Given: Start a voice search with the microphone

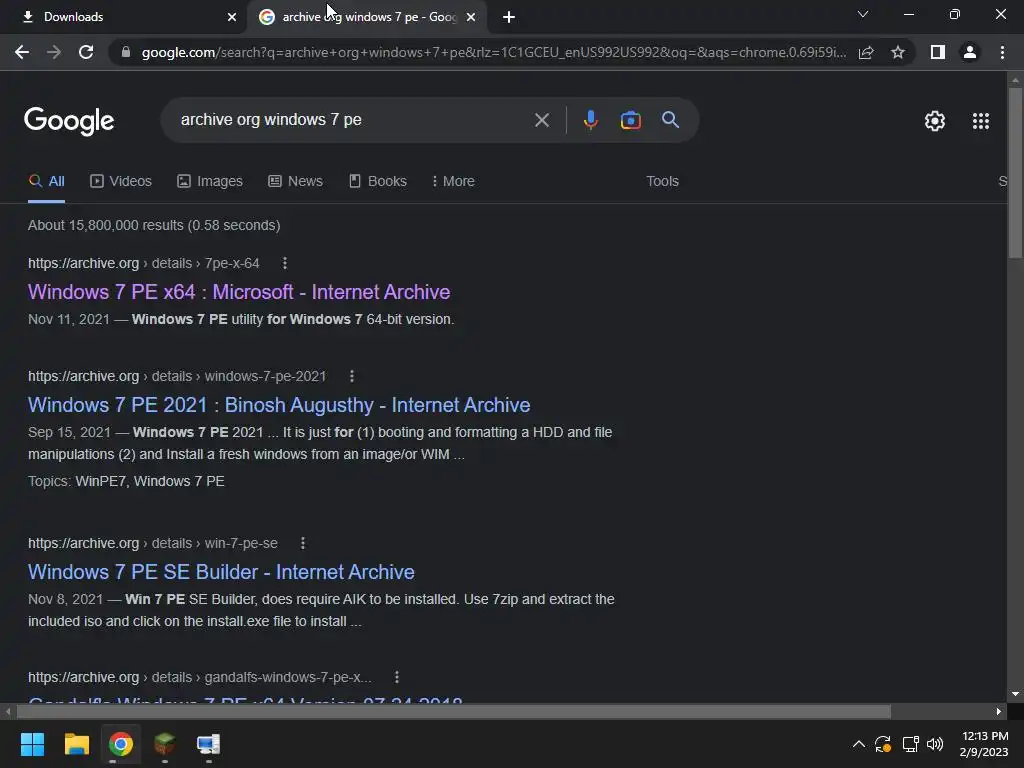Looking at the screenshot, I should (x=590, y=120).
